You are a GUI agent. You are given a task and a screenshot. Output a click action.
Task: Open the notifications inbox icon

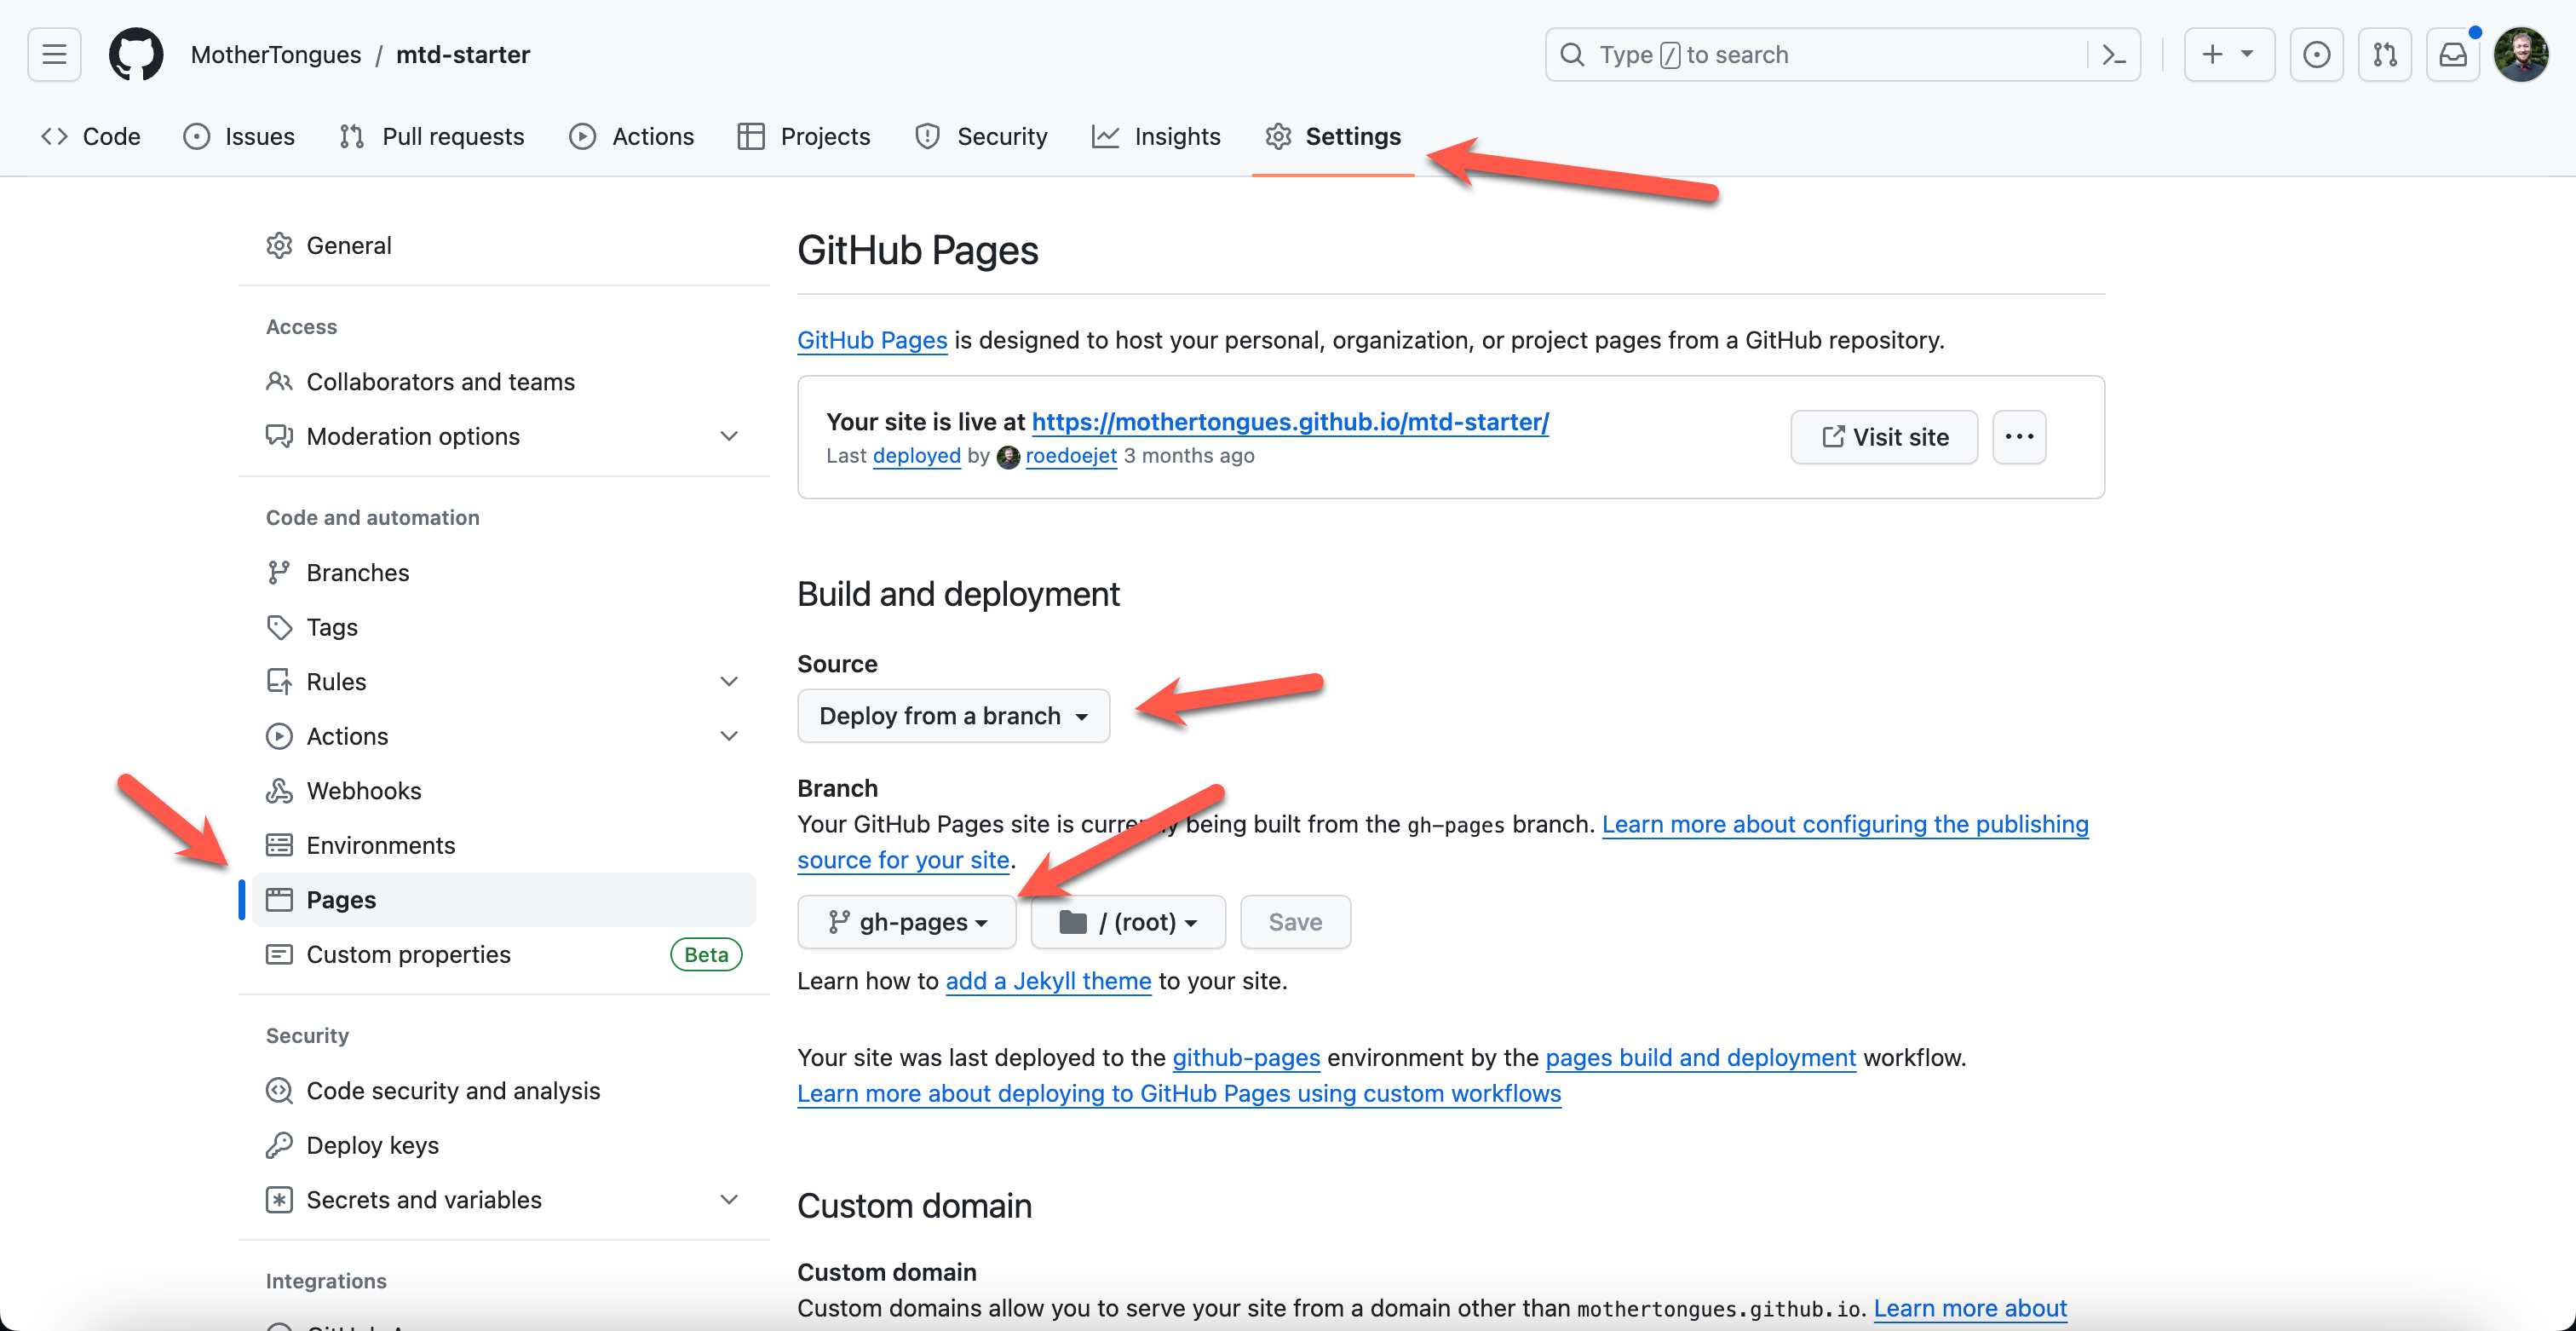2452,54
